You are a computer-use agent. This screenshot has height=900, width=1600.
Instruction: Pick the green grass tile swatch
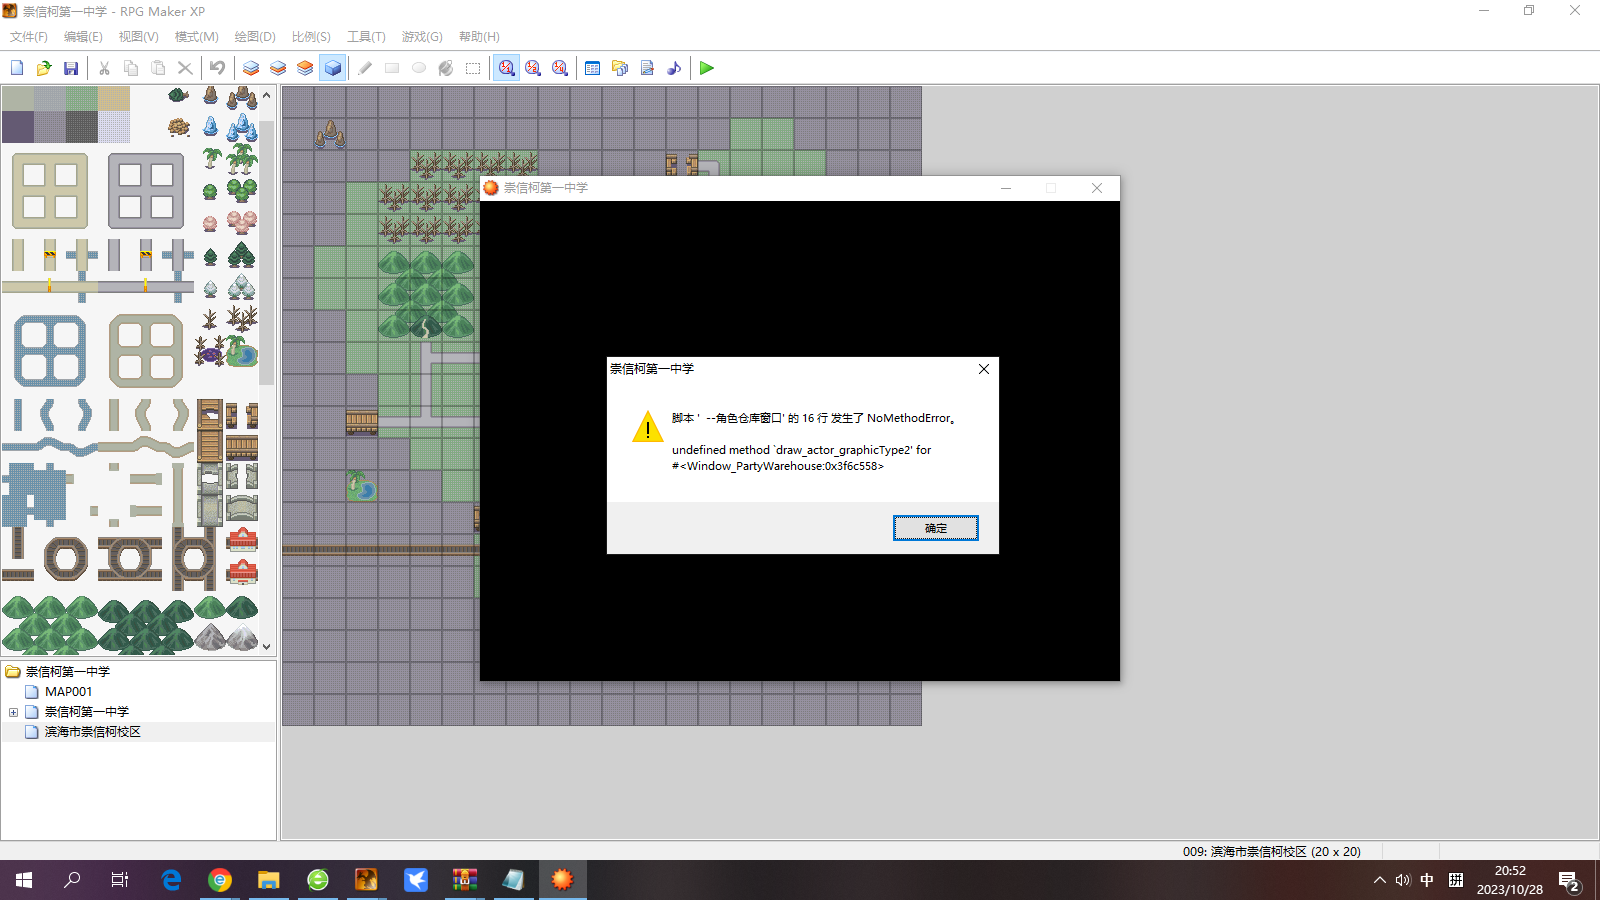pyautogui.click(x=82, y=98)
